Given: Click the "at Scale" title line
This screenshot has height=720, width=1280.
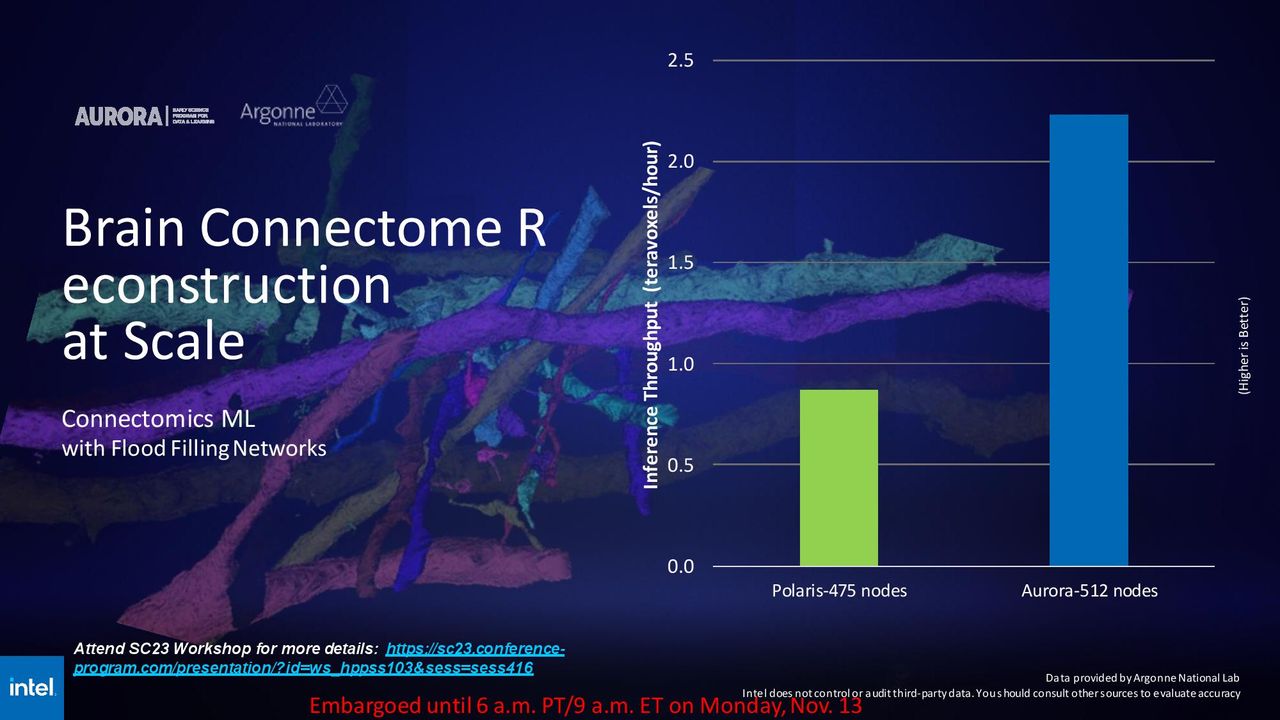Looking at the screenshot, I should (x=153, y=342).
